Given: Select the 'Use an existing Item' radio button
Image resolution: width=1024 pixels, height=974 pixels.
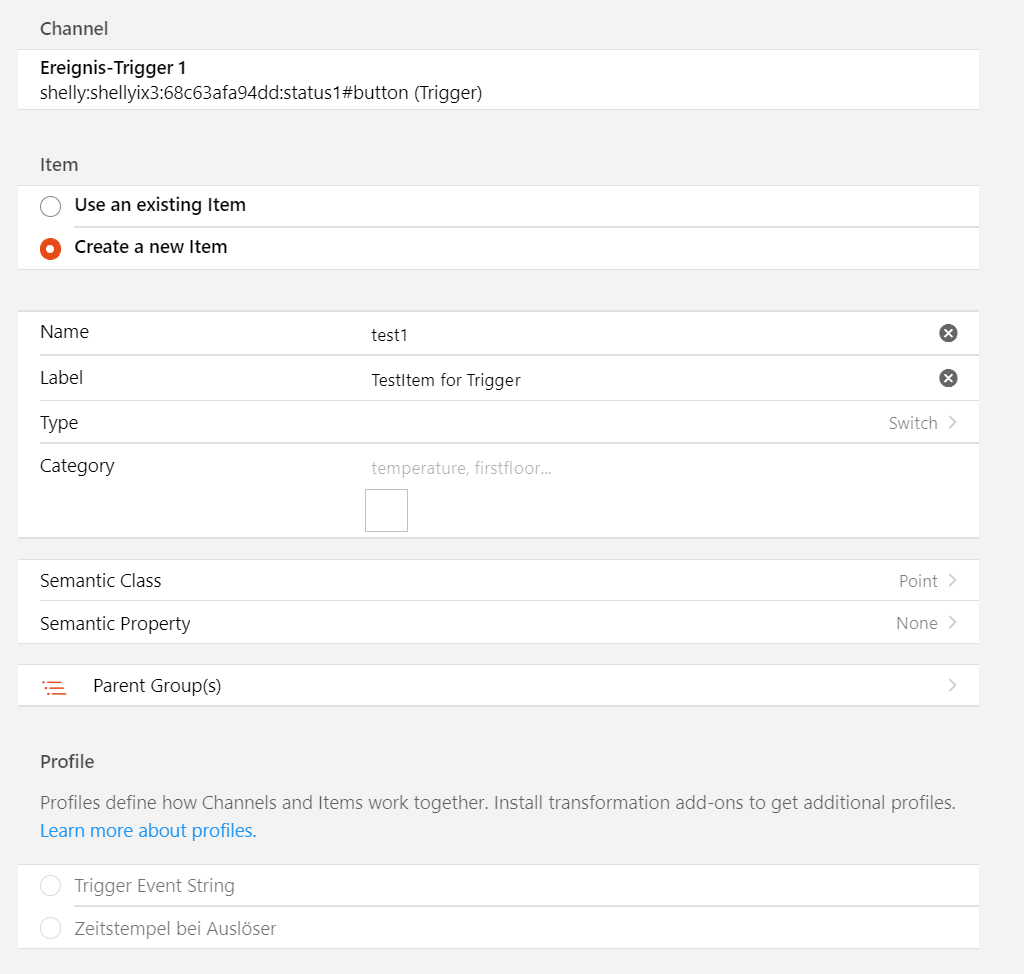Looking at the screenshot, I should pos(50,206).
